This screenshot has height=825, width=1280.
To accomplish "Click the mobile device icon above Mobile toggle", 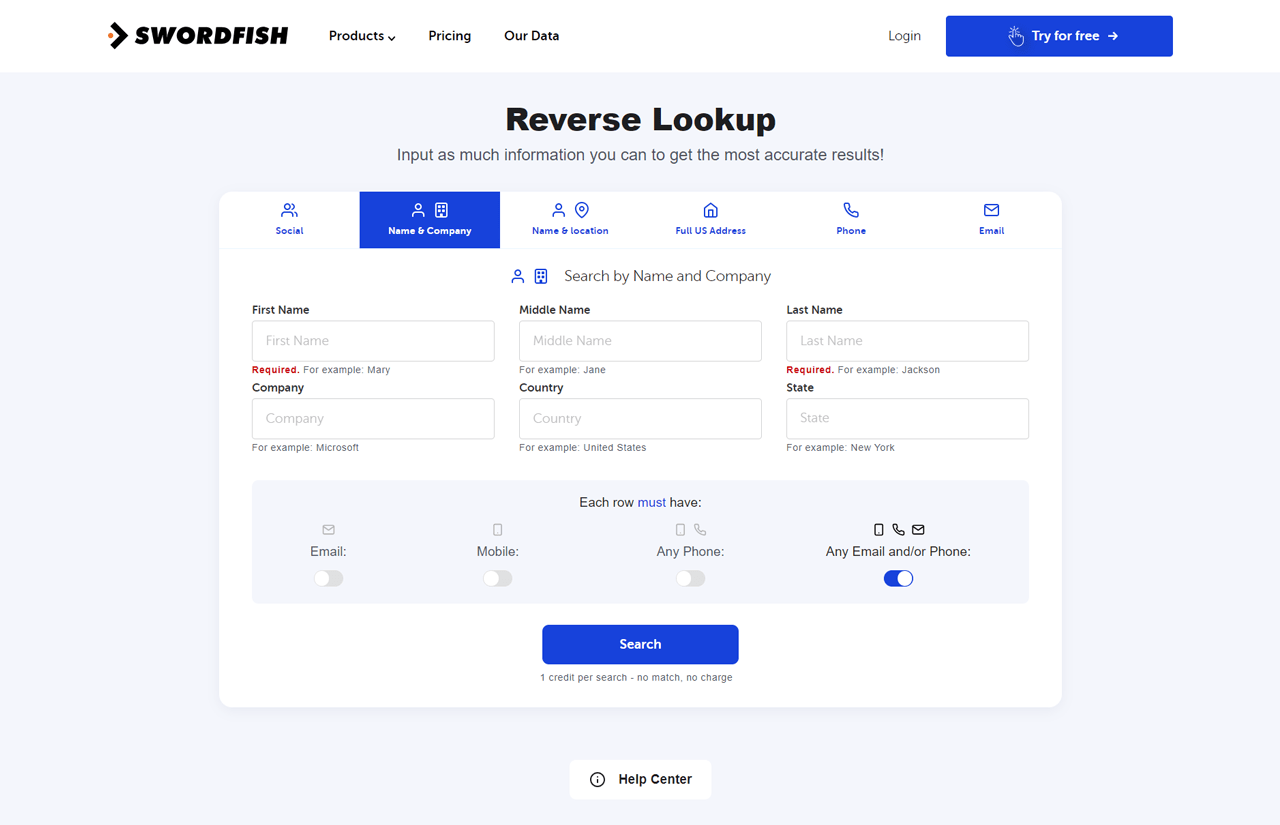I will point(497,529).
